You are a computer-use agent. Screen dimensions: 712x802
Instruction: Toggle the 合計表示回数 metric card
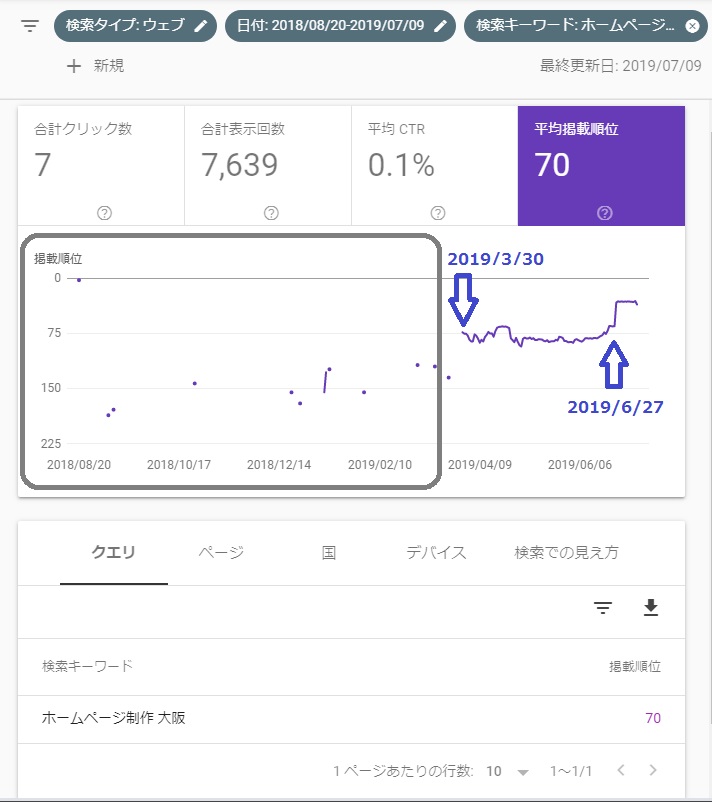(268, 160)
